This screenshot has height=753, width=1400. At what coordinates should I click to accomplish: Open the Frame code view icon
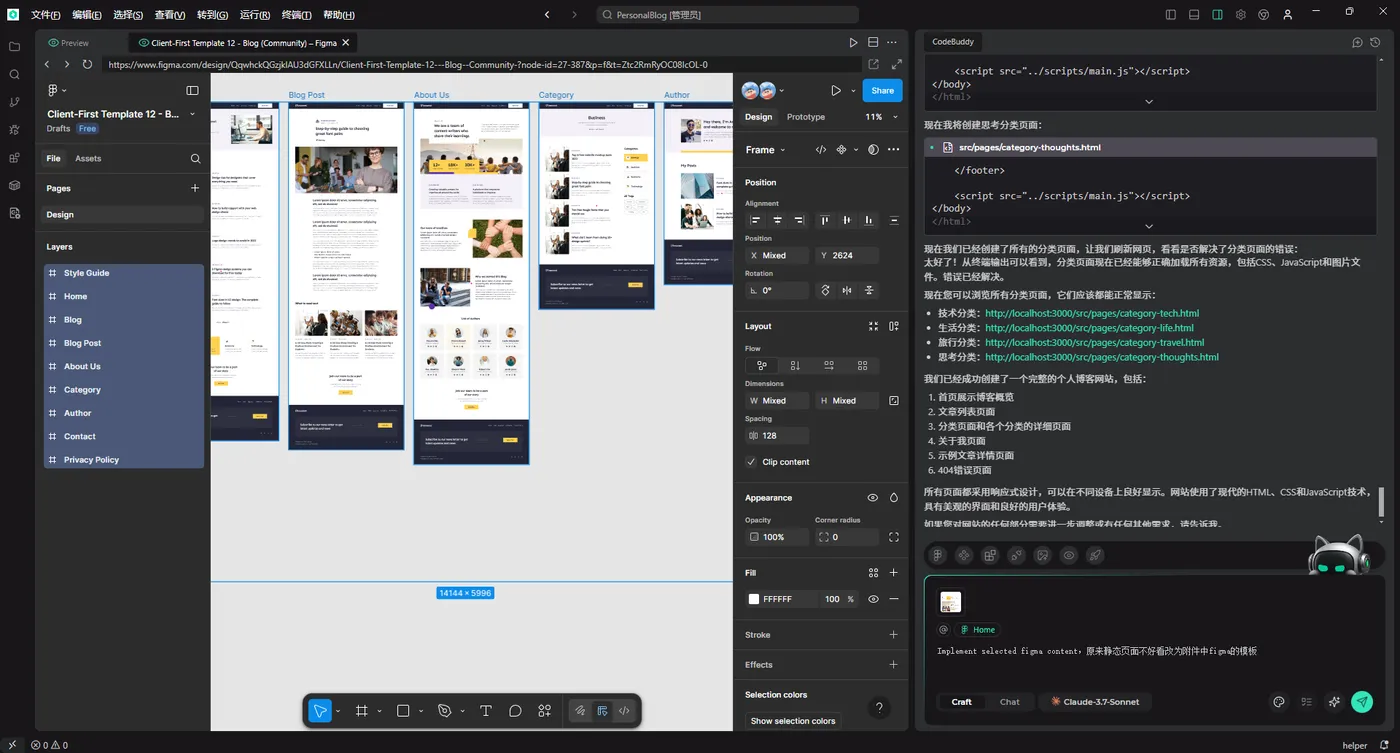pos(821,149)
